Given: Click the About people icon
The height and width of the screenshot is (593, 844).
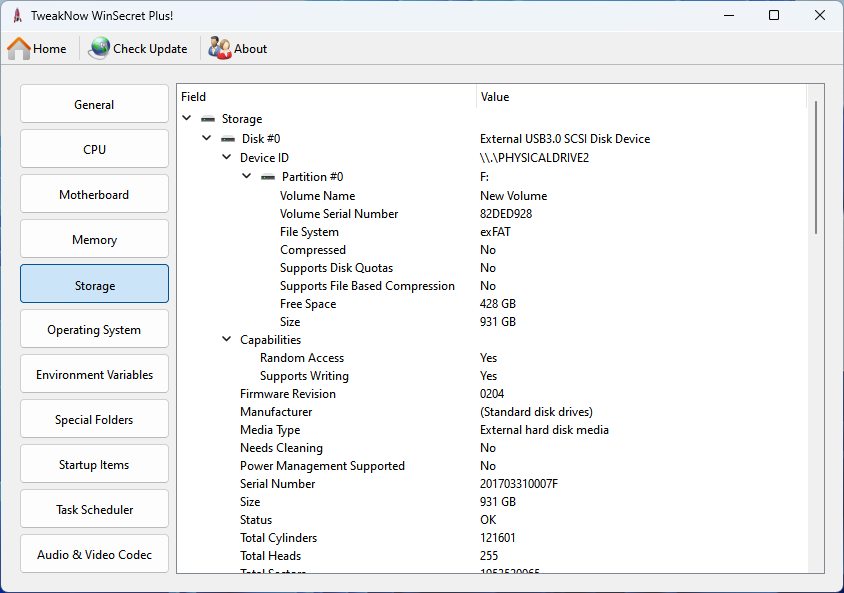Looking at the screenshot, I should point(220,48).
